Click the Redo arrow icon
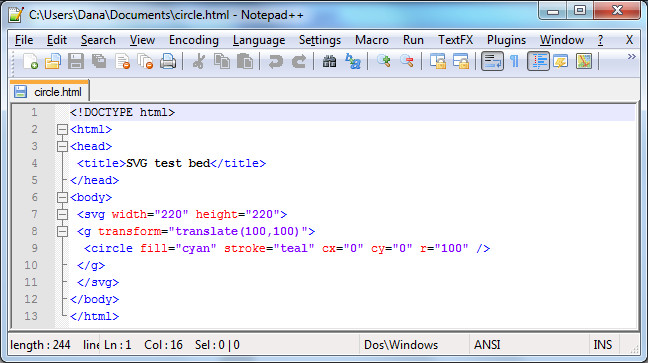This screenshot has width=648, height=363. click(x=299, y=62)
